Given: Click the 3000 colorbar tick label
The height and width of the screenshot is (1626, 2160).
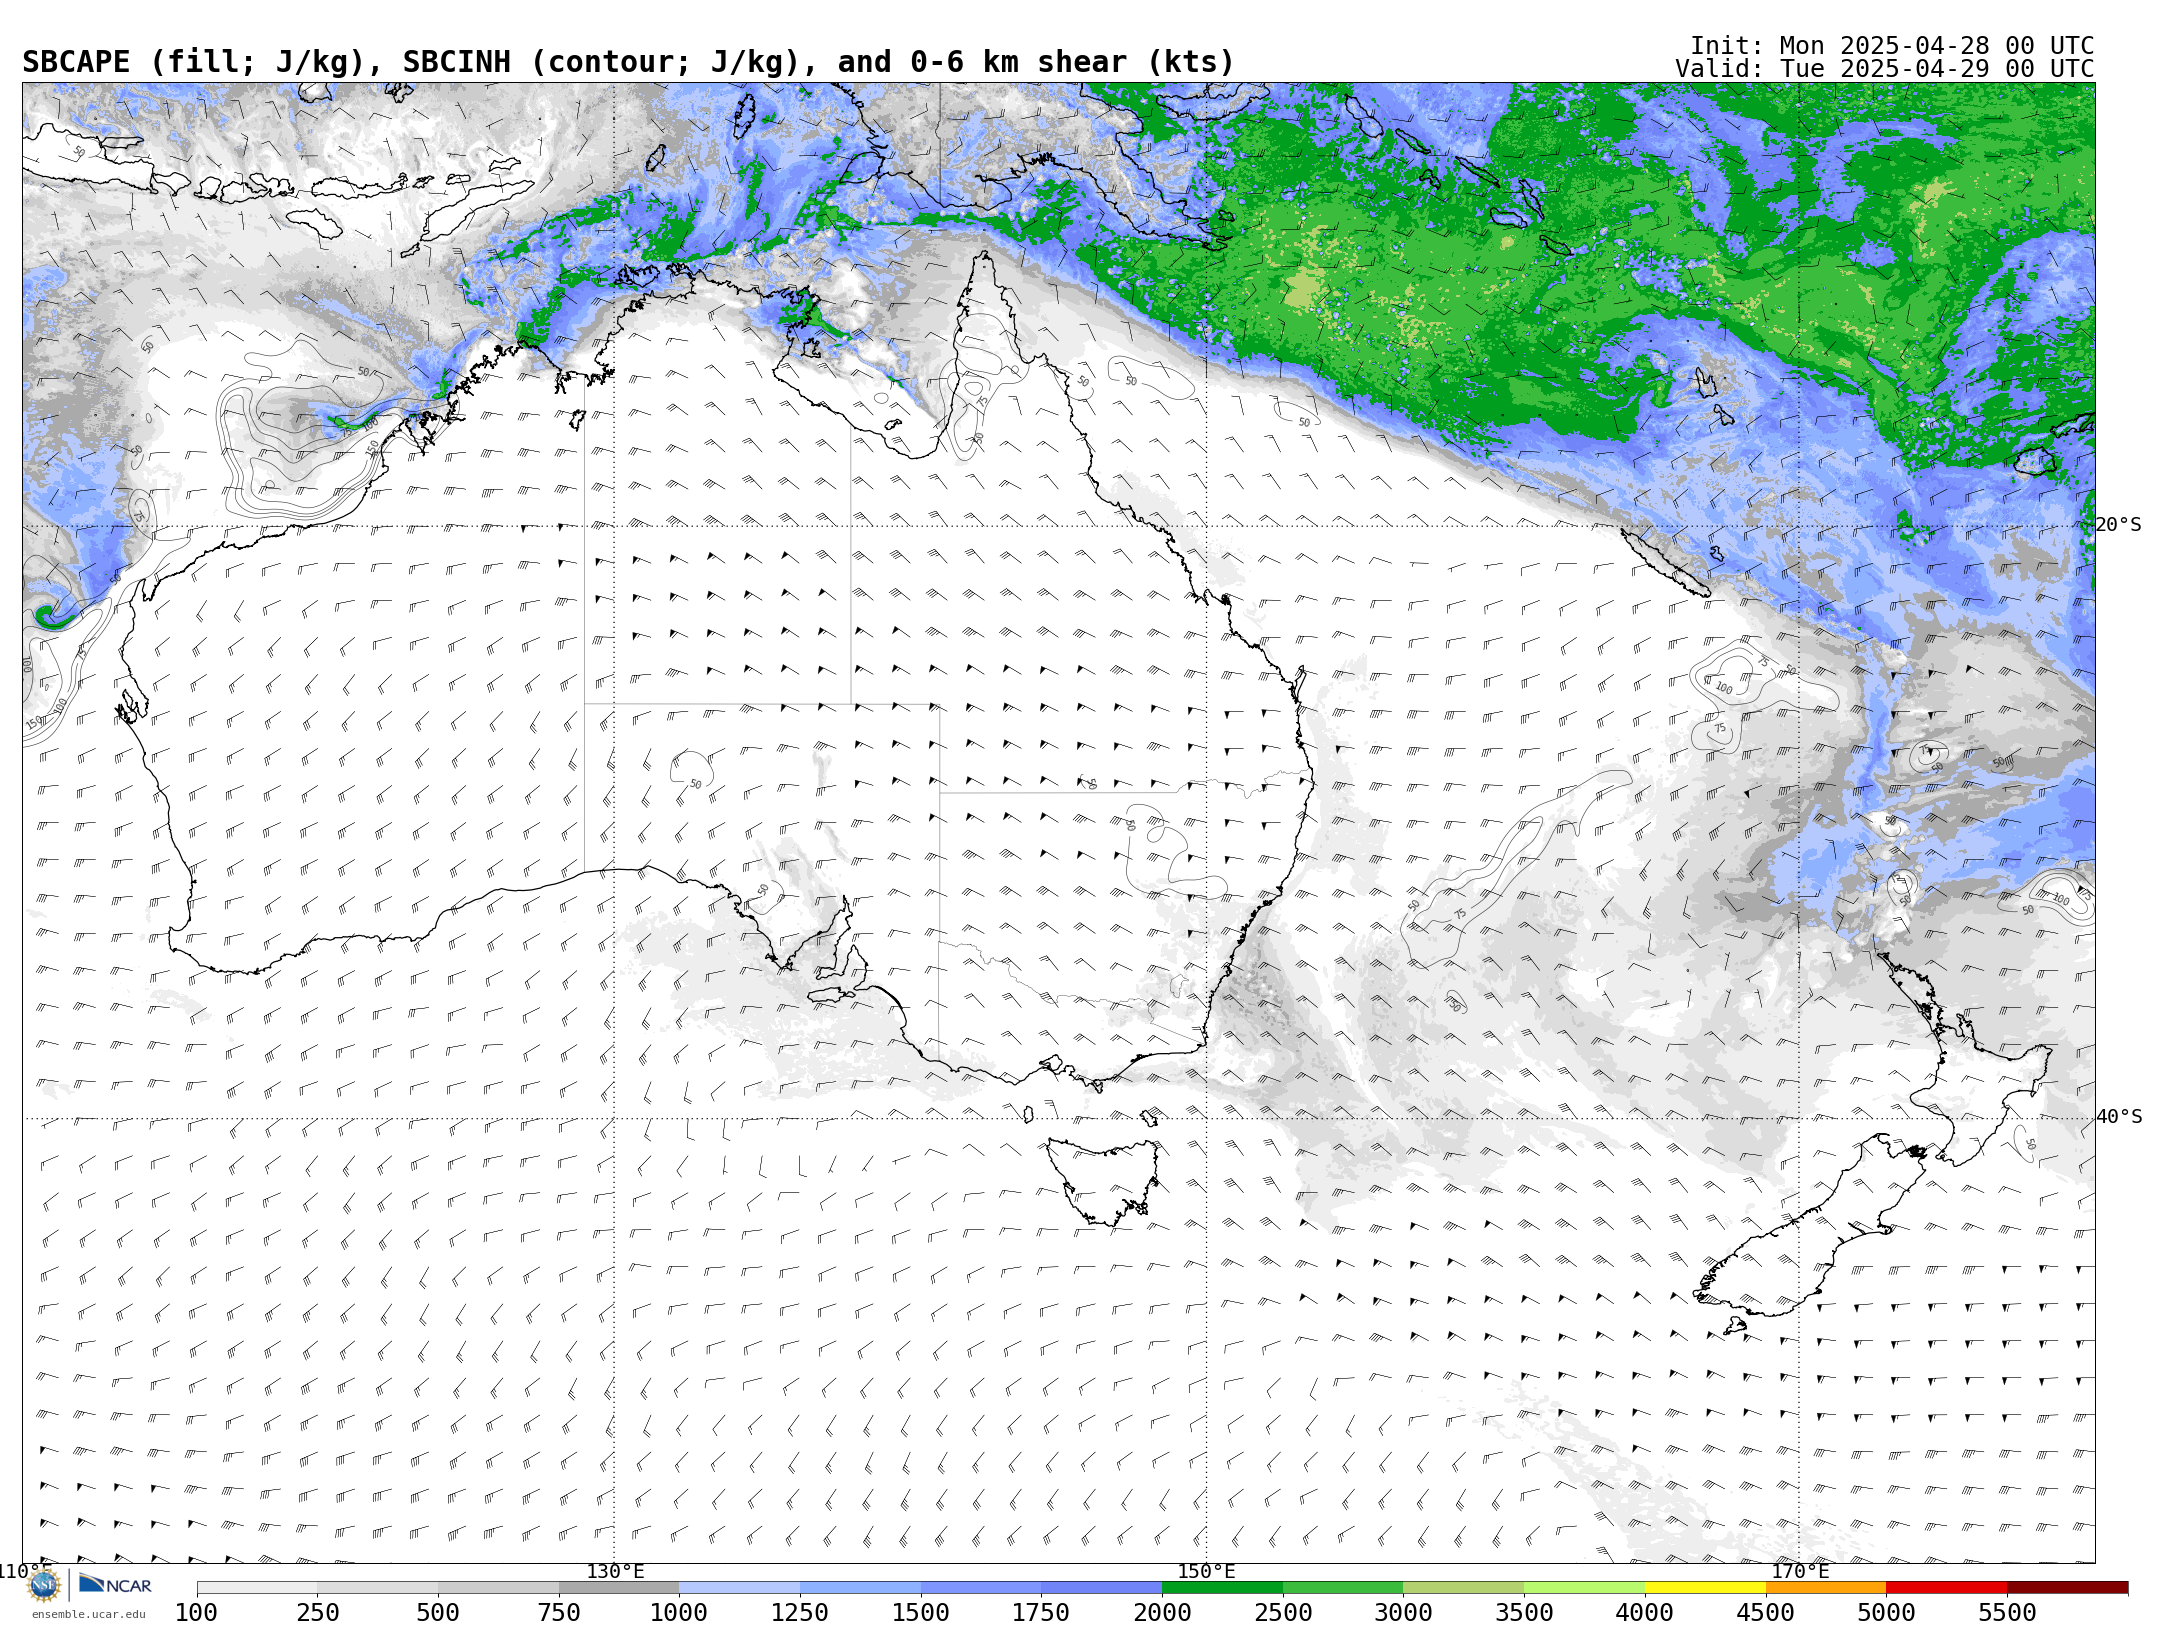Looking at the screenshot, I should [1403, 1612].
